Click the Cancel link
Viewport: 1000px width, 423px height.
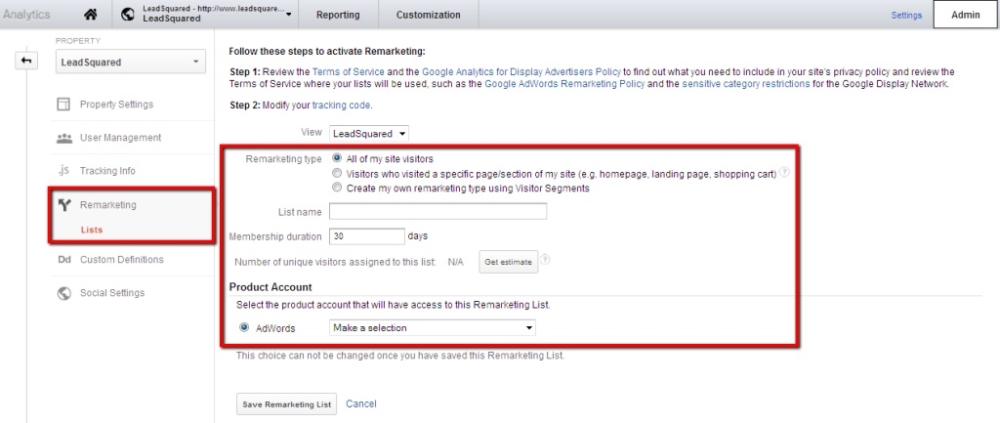click(361, 404)
